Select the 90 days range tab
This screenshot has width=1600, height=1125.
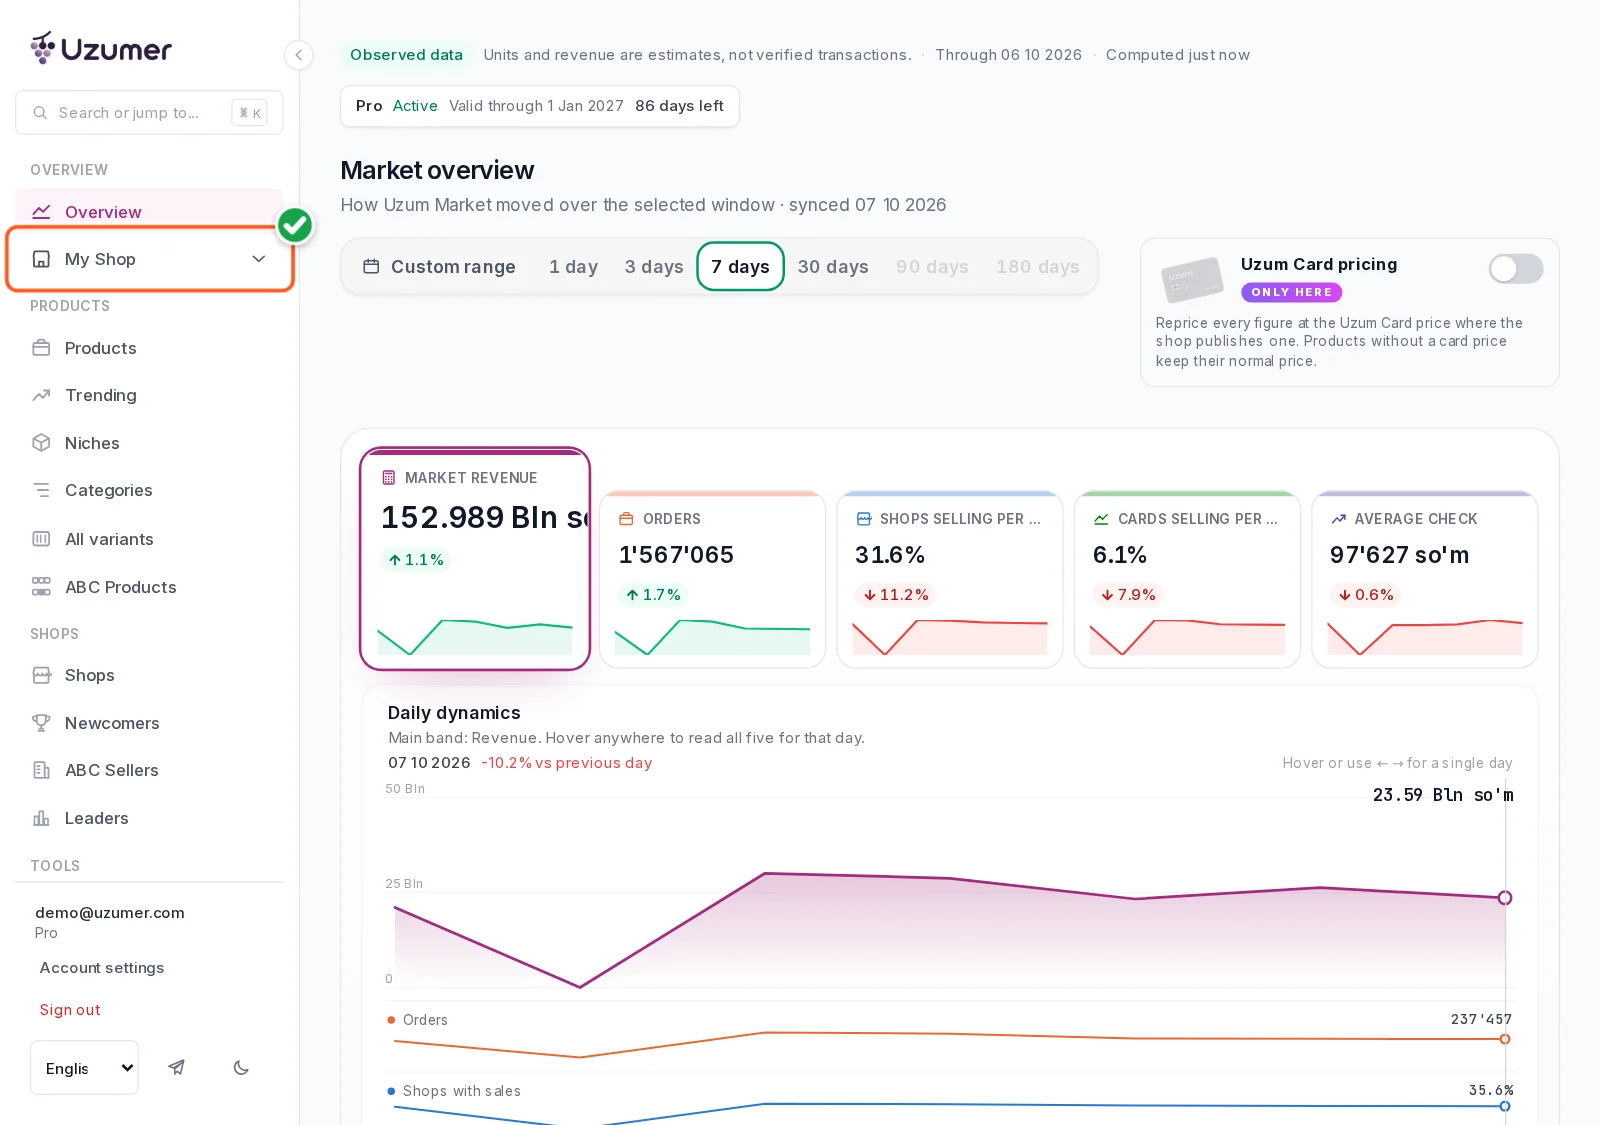point(932,267)
